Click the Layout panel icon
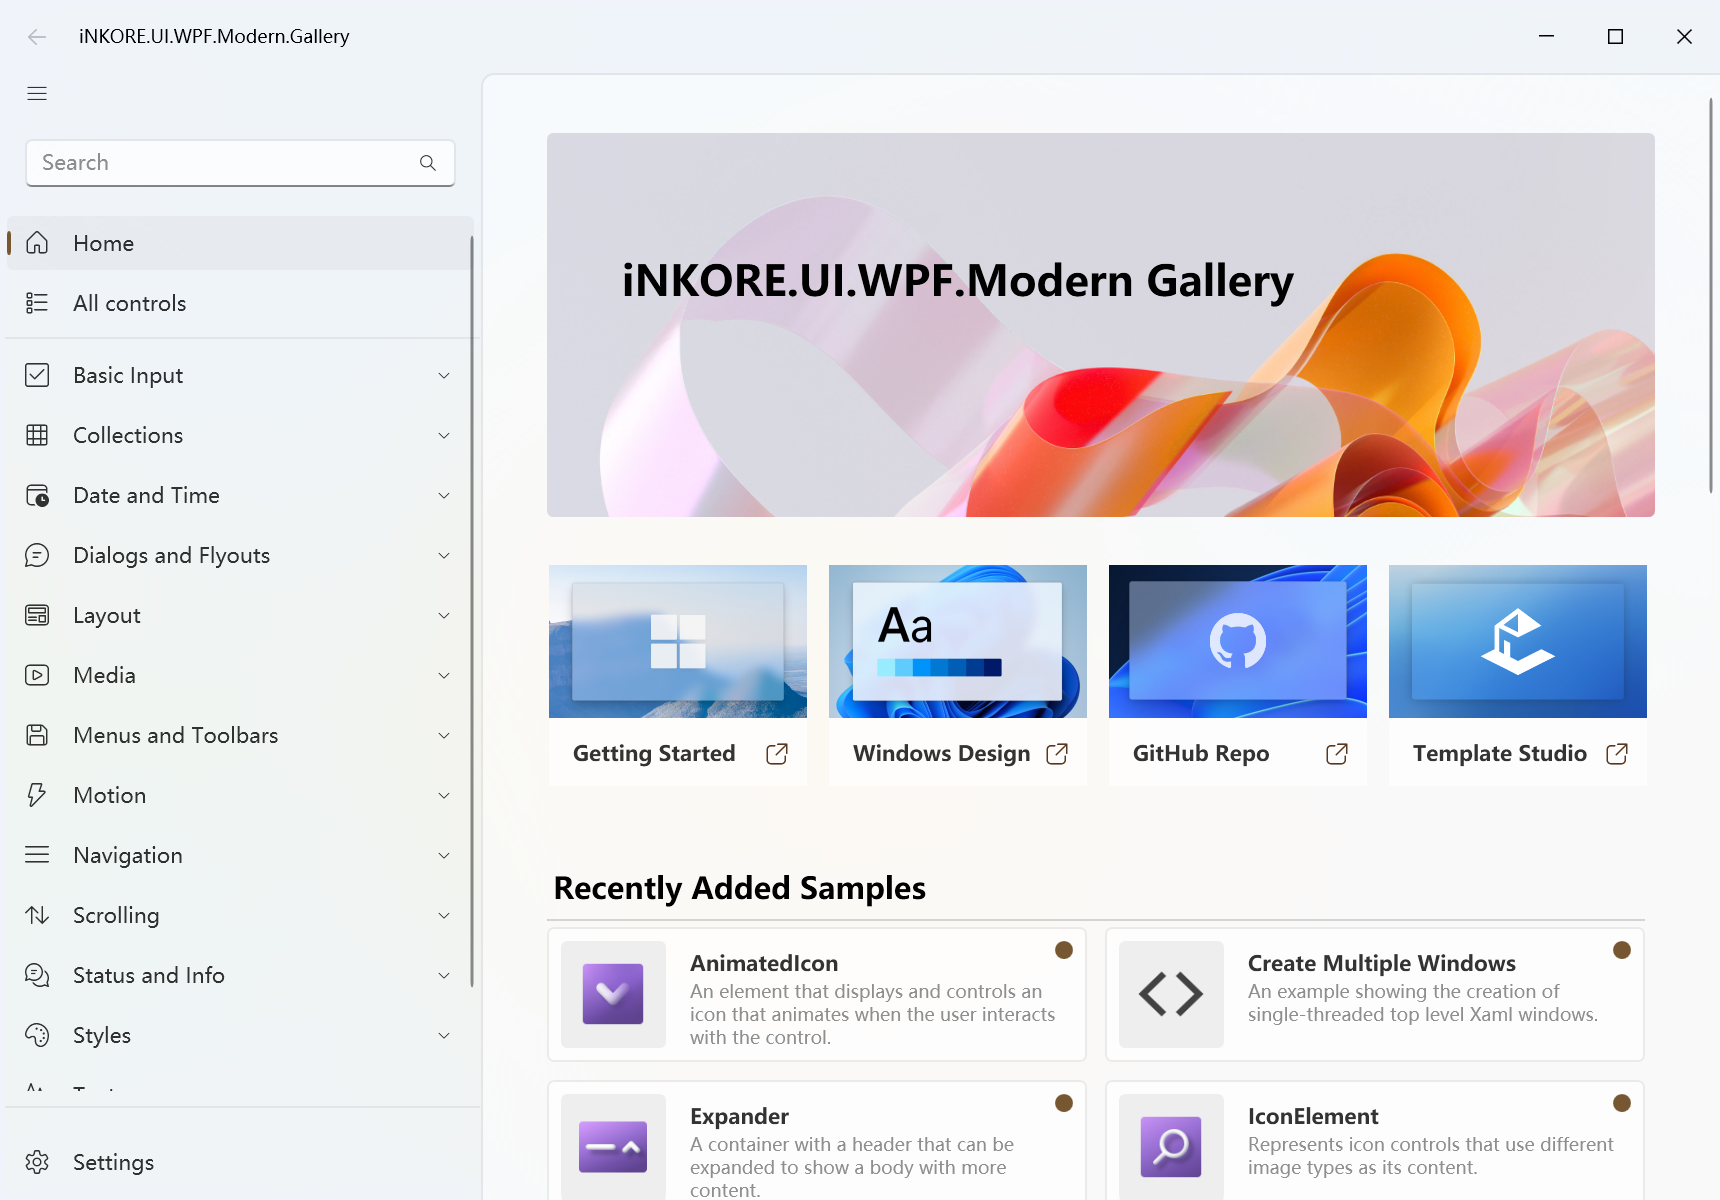The image size is (1720, 1200). pyautogui.click(x=37, y=615)
